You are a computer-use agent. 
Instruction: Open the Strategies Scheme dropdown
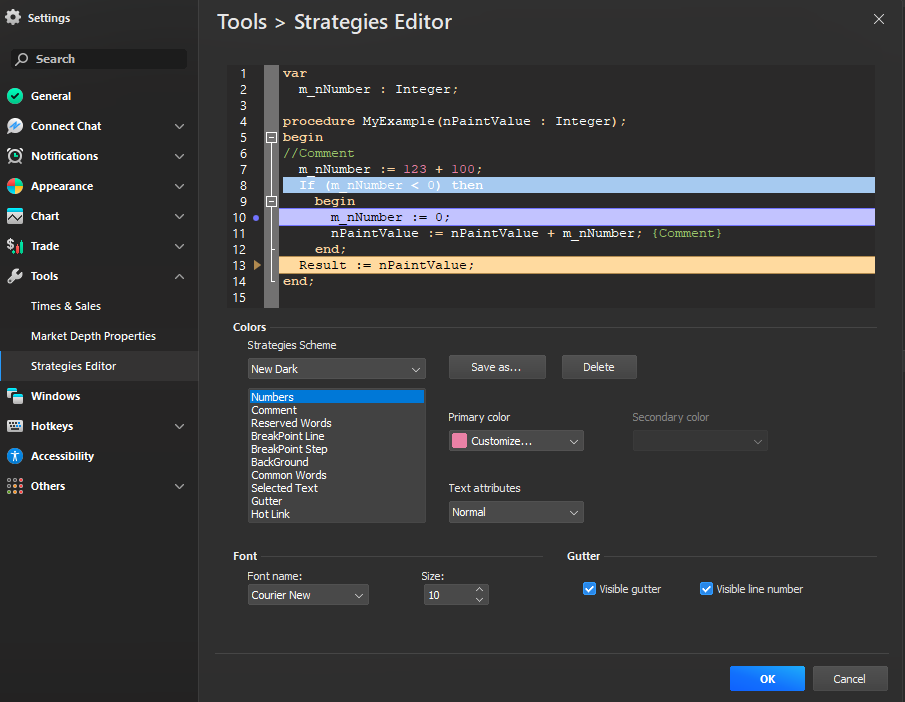[336, 369]
